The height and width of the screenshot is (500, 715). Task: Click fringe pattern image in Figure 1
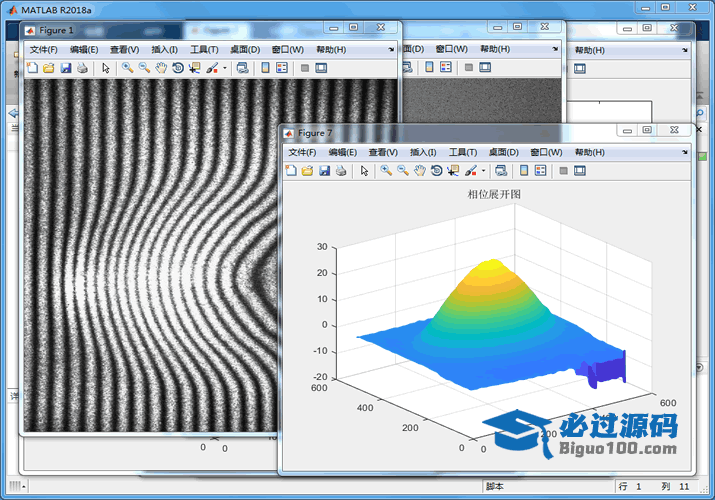pyautogui.click(x=150, y=255)
